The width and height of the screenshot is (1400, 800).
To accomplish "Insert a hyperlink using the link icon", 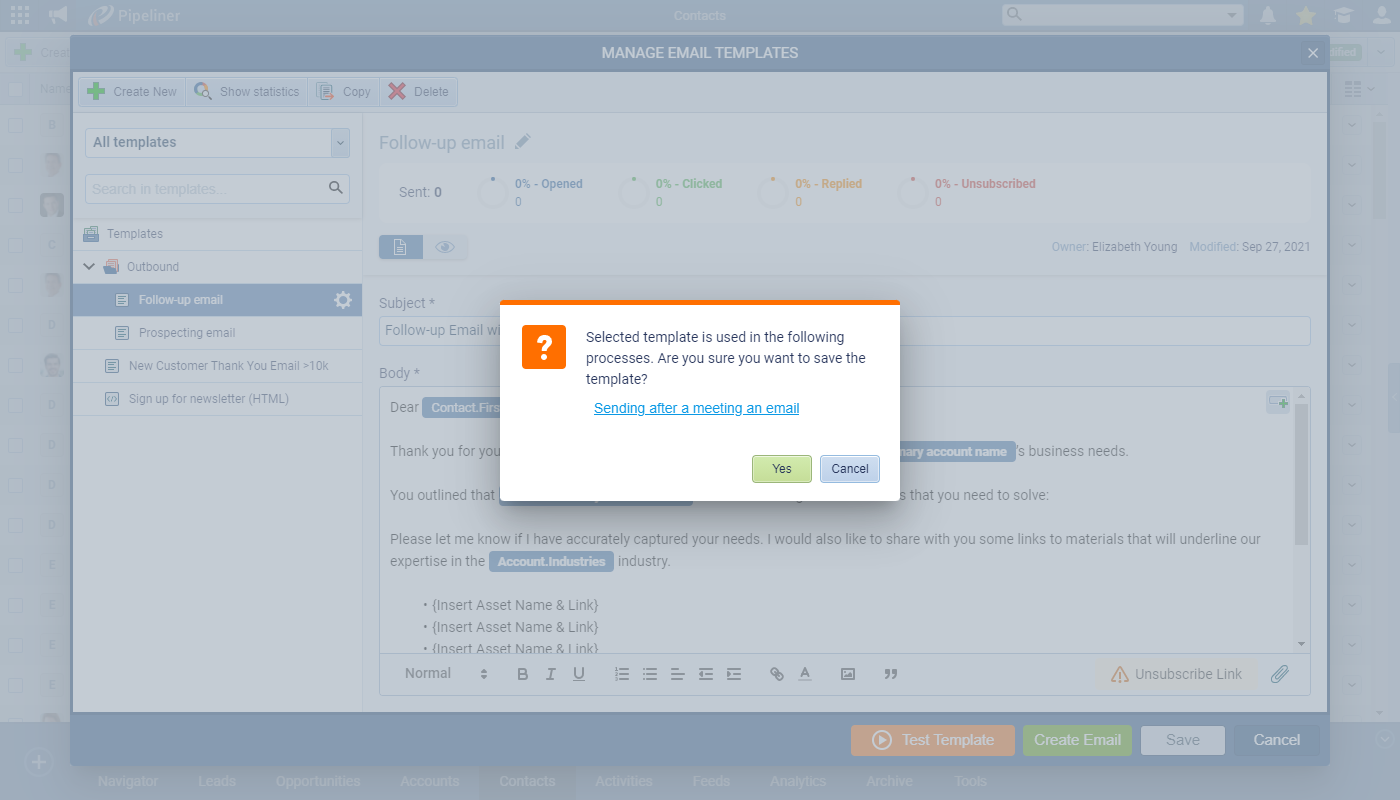I will pyautogui.click(x=776, y=674).
